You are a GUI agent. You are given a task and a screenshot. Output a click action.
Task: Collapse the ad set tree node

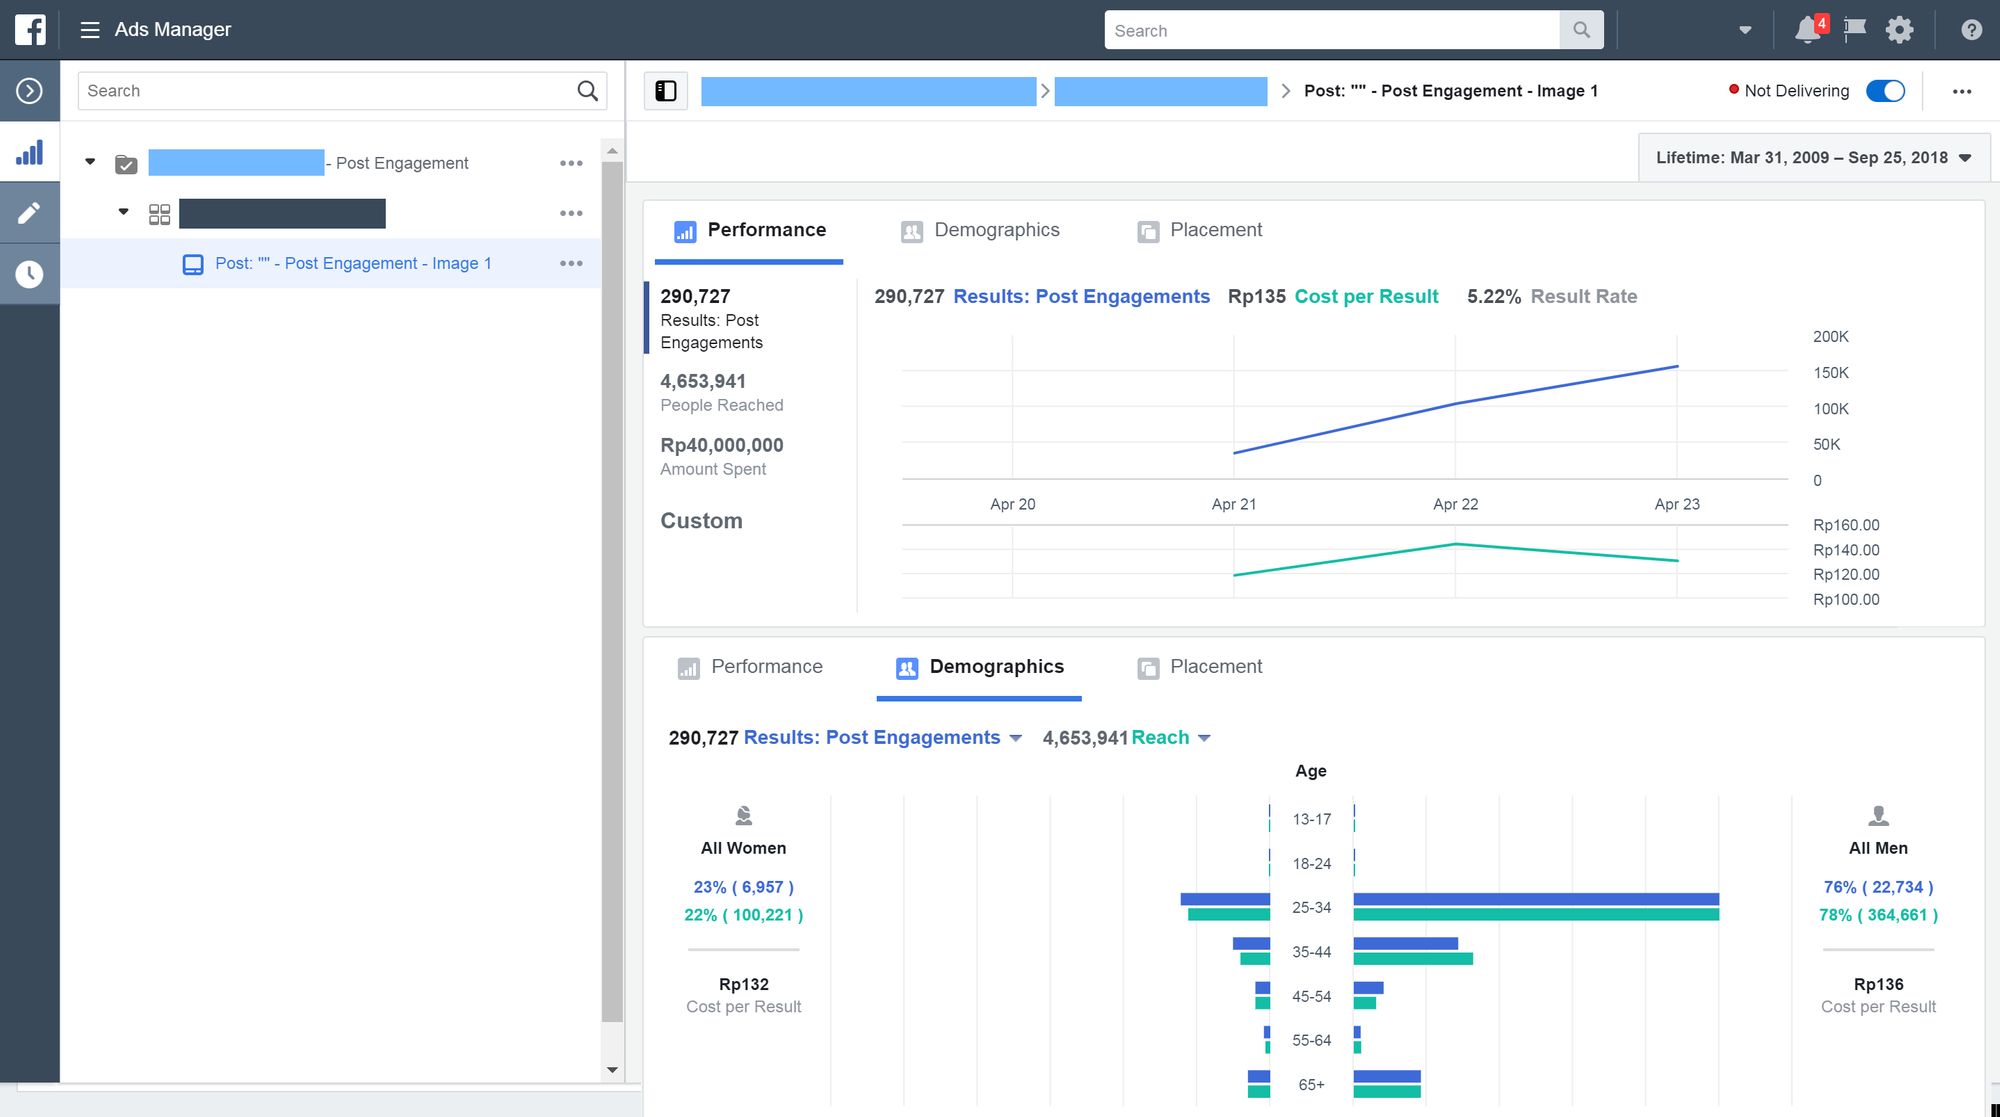124,212
